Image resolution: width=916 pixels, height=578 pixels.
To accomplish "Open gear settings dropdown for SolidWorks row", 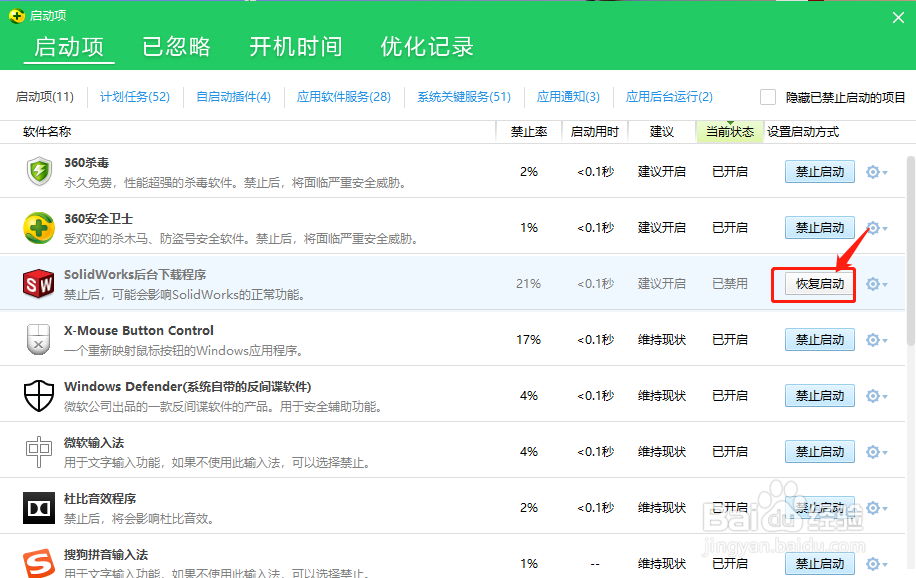I will coord(876,284).
